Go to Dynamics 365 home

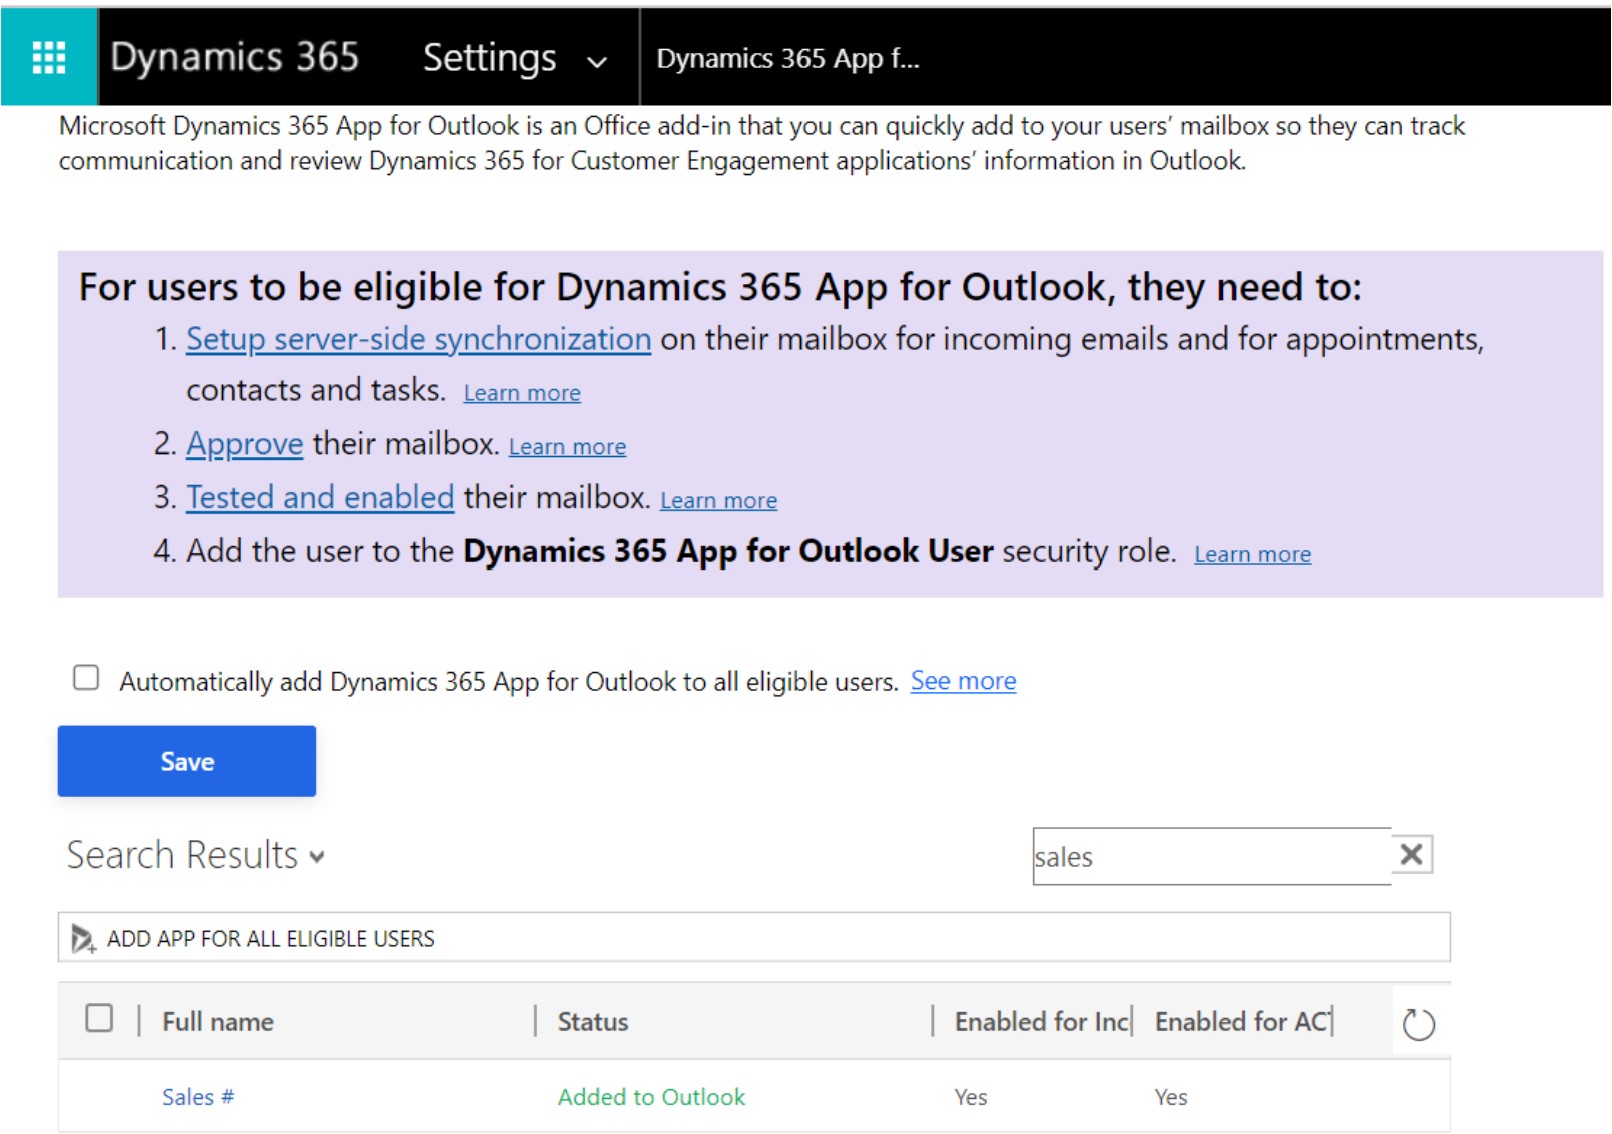point(236,58)
